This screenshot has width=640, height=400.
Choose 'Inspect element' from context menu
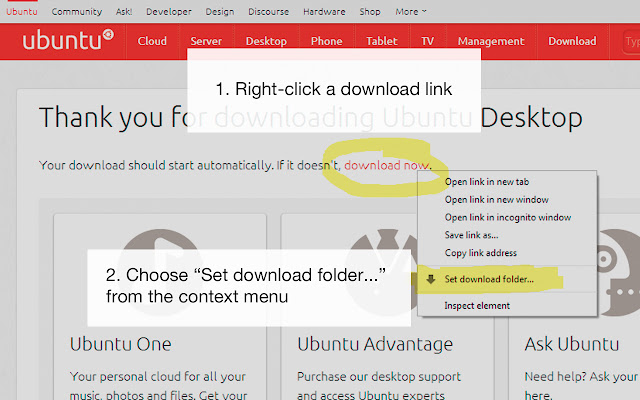[477, 306]
